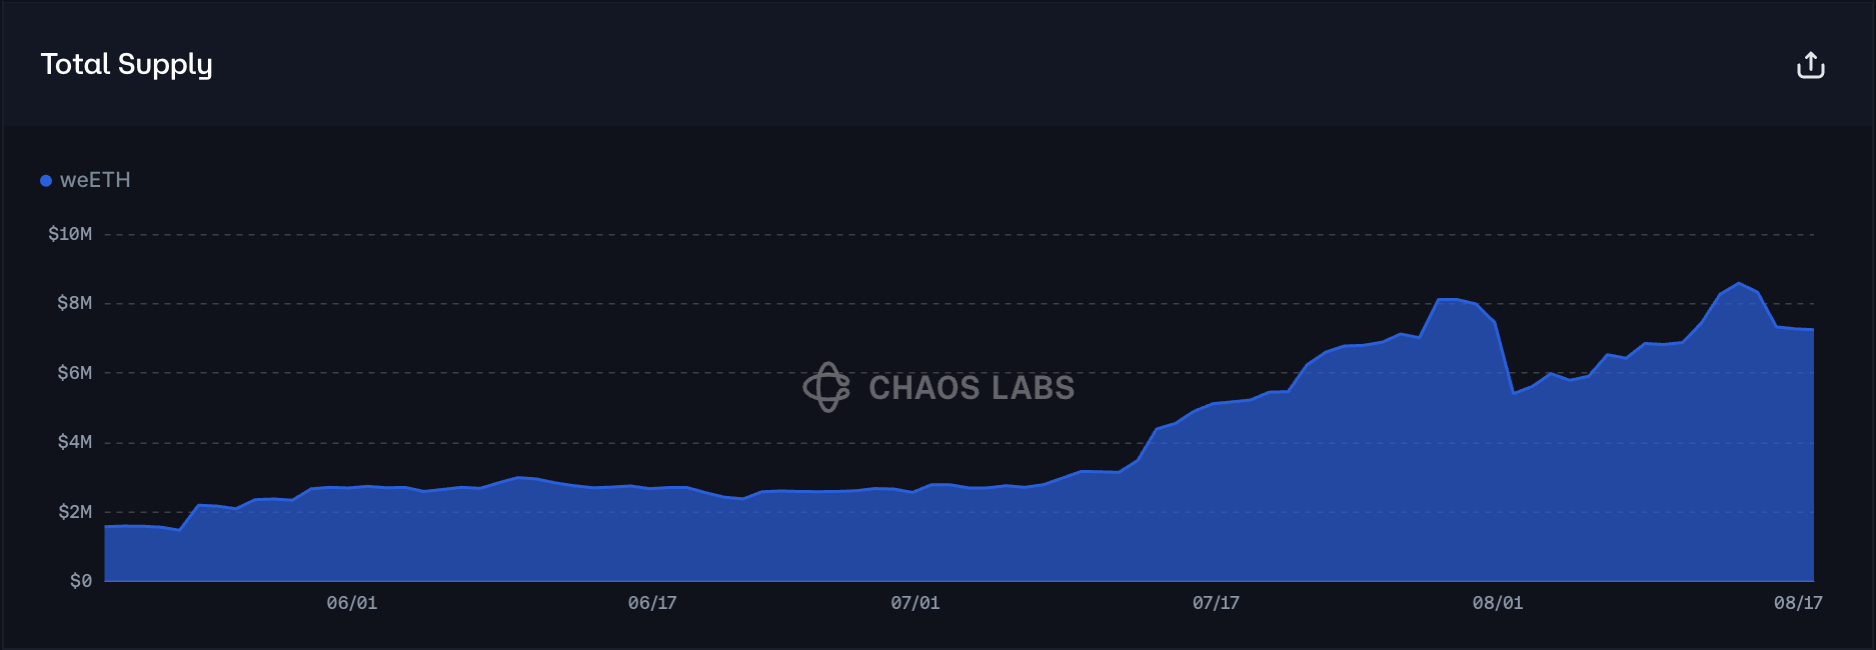The width and height of the screenshot is (1876, 650).
Task: Click the 06/01 date label
Action: (352, 603)
